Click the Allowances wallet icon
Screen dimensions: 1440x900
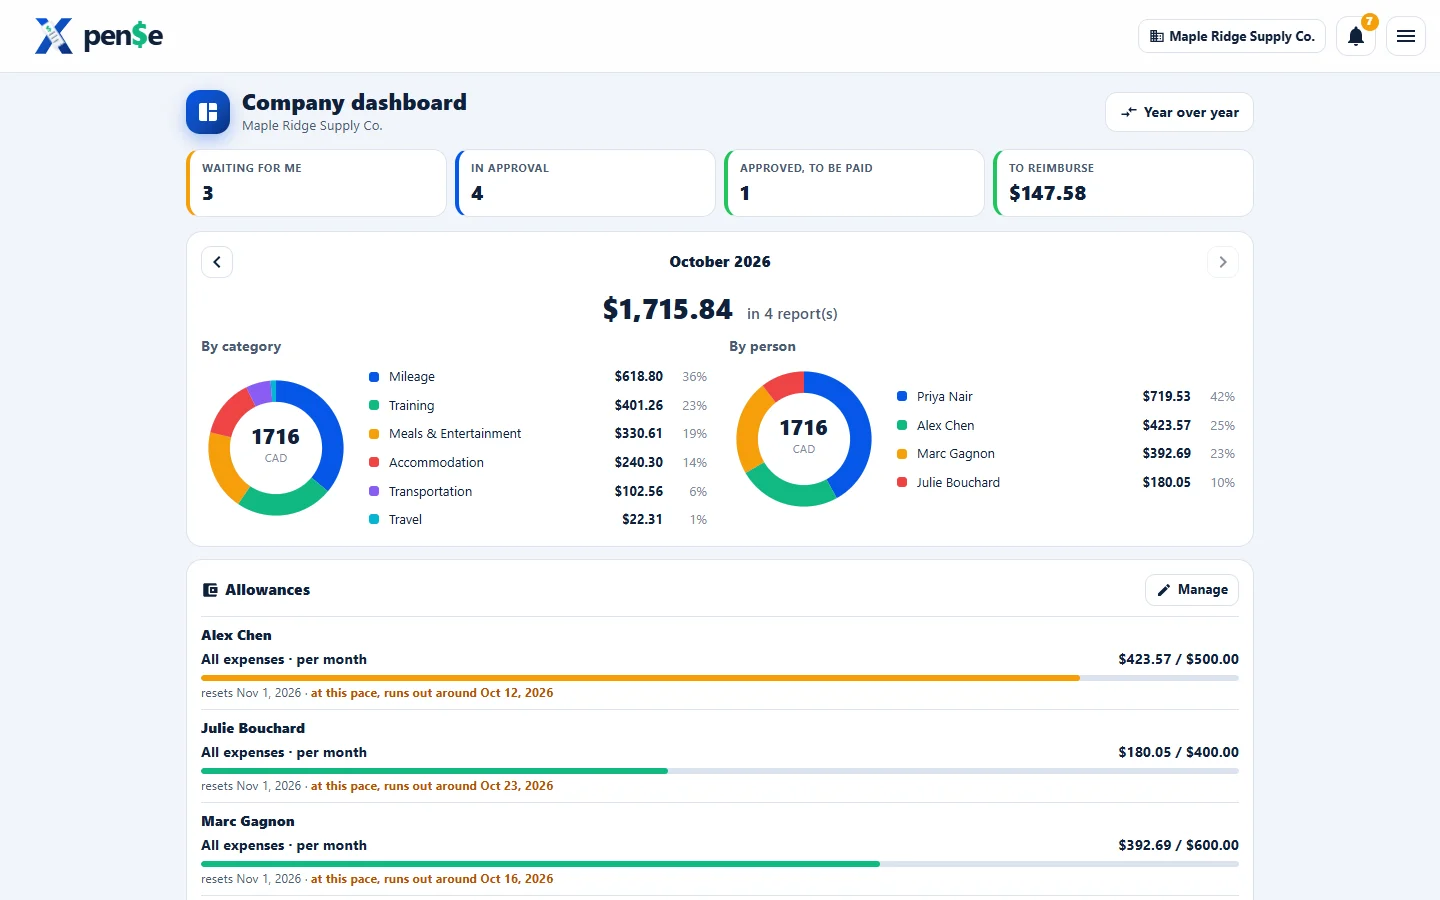(210, 590)
